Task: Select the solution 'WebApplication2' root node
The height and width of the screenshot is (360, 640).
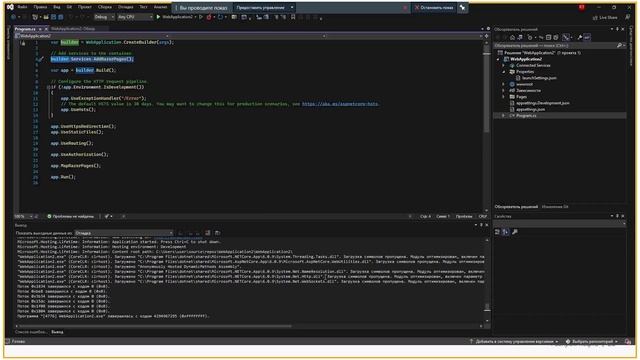Action: 542,53
